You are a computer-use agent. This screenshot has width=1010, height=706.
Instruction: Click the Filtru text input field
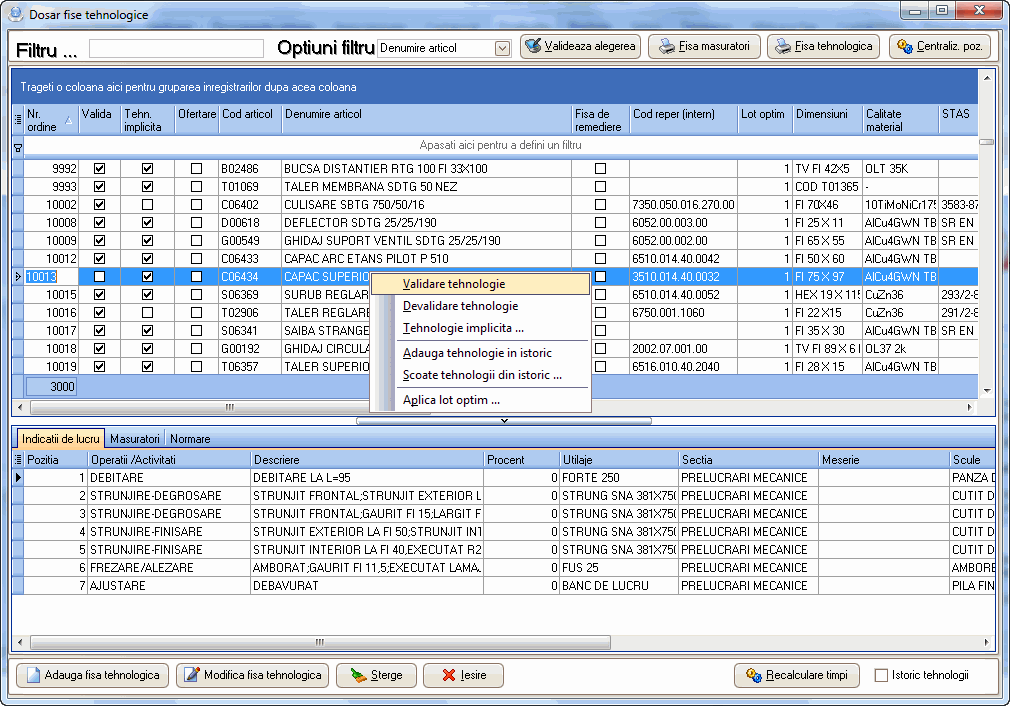176,48
